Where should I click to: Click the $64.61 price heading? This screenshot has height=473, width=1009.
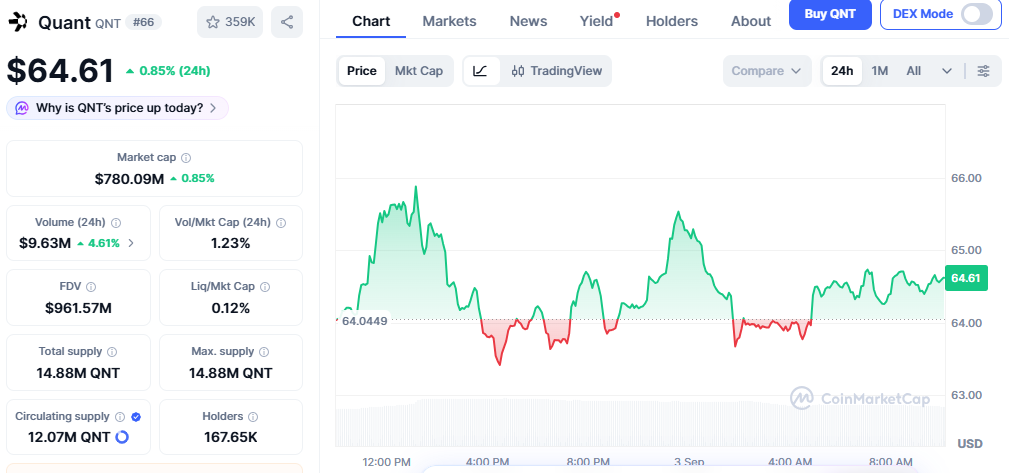60,71
